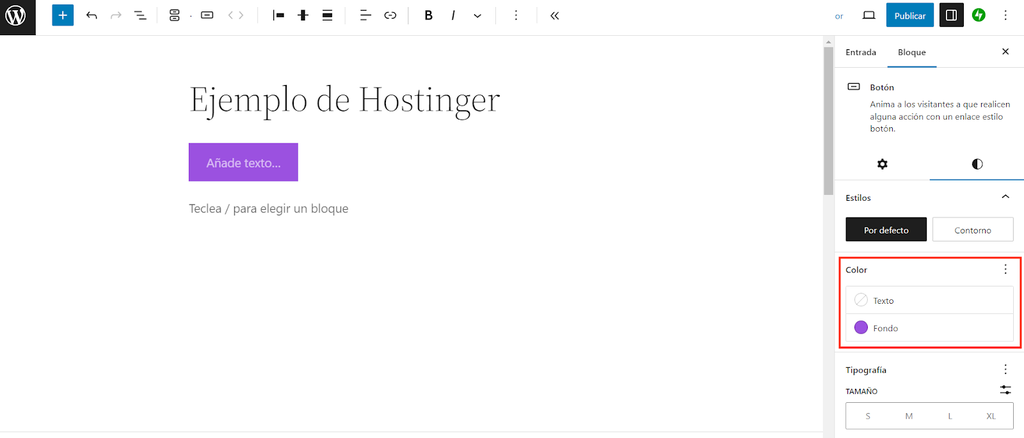Click the undo arrow in toolbar
1024x438 pixels.
[x=91, y=16]
